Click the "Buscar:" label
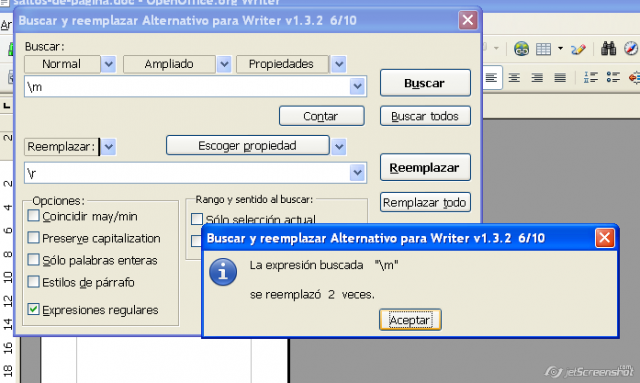The height and width of the screenshot is (383, 640). 44,46
